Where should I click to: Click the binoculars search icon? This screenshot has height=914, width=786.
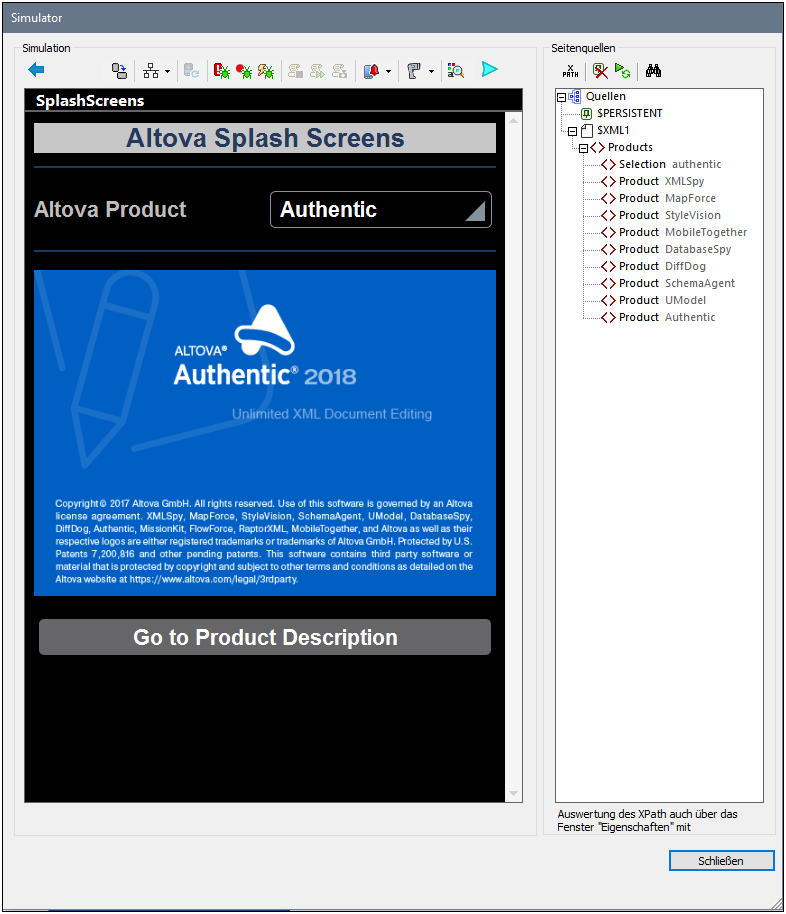click(x=654, y=71)
